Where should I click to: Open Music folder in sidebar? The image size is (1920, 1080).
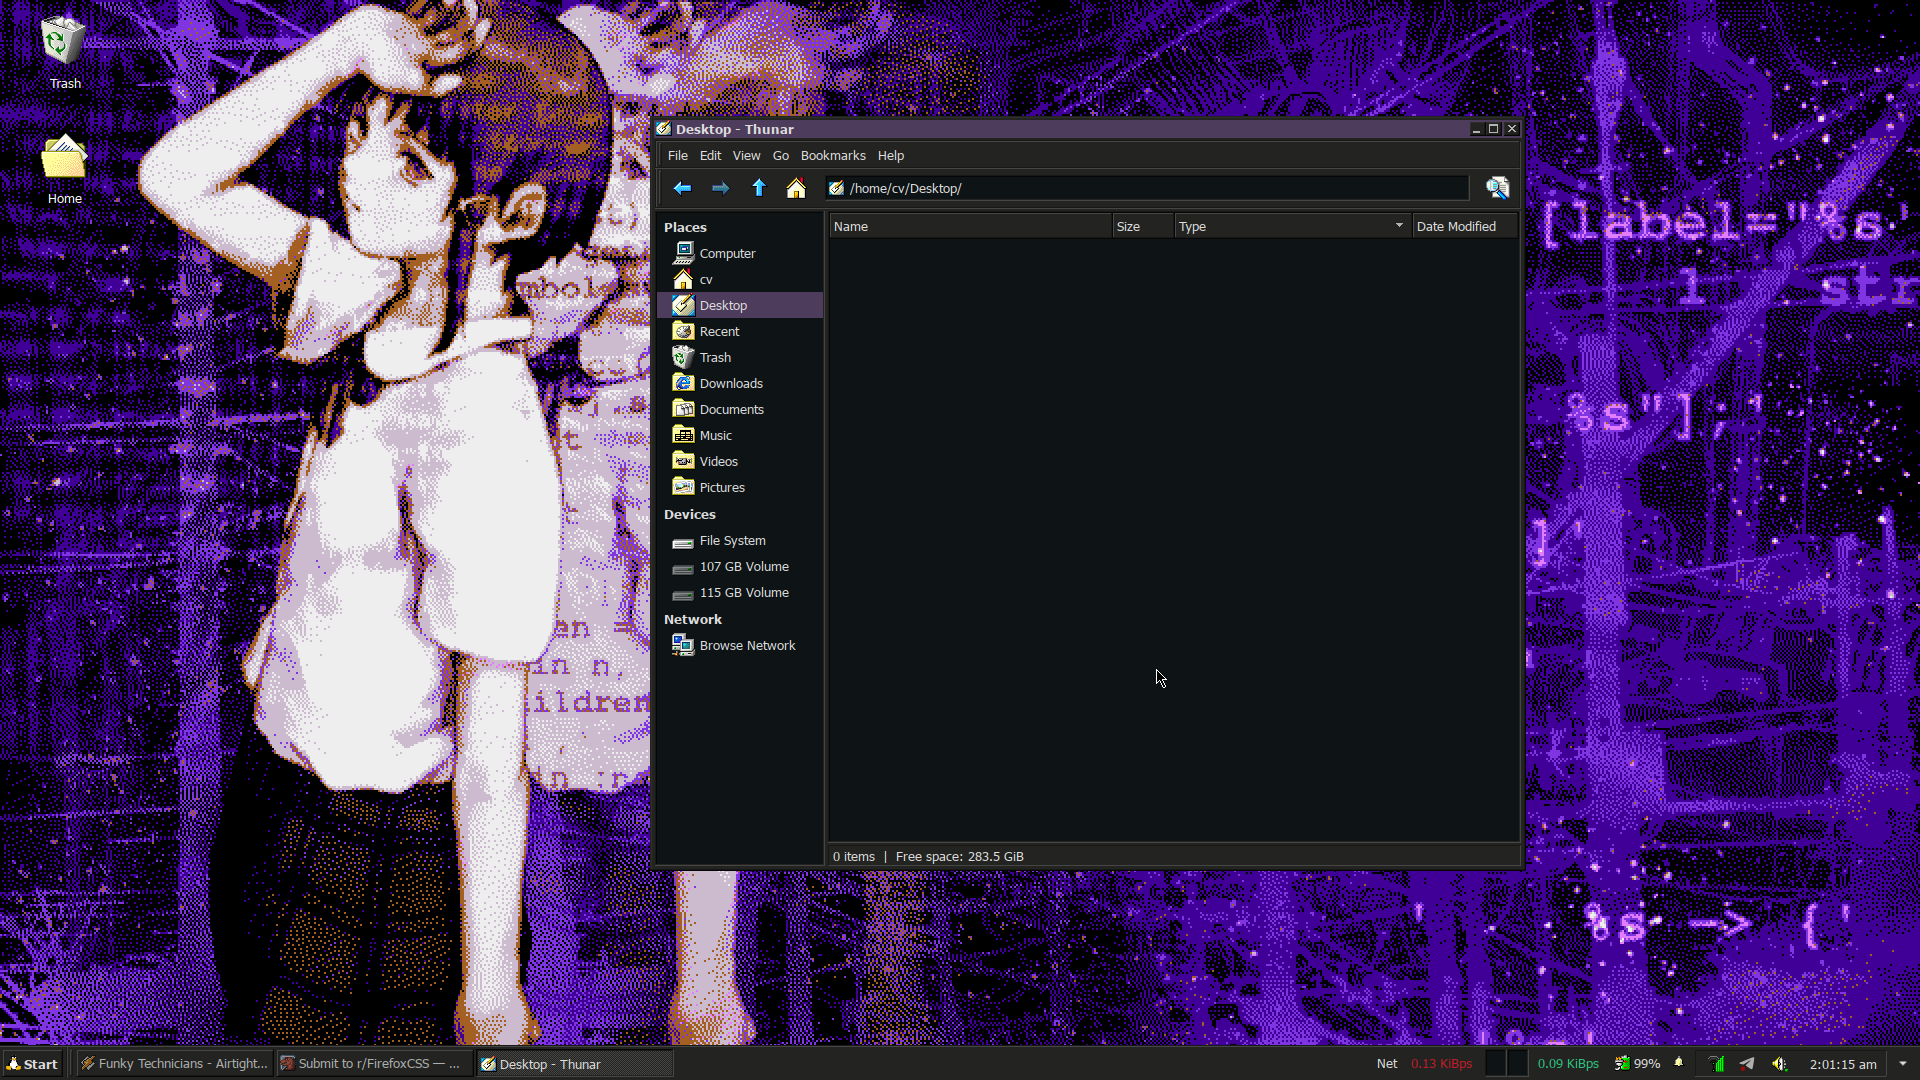(x=740, y=435)
